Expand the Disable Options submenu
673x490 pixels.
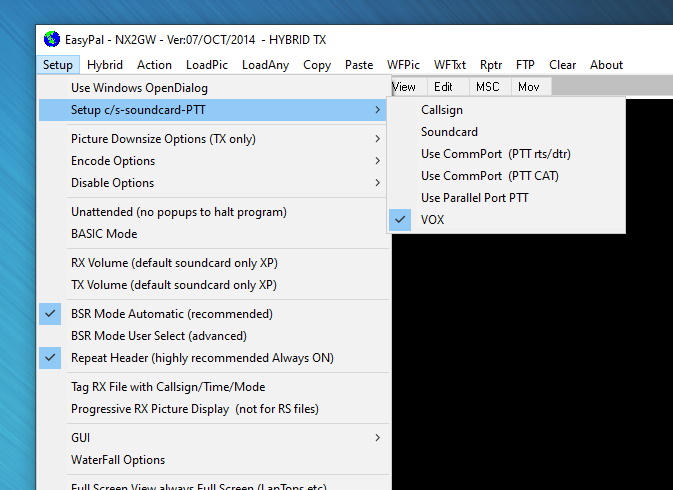tap(112, 183)
